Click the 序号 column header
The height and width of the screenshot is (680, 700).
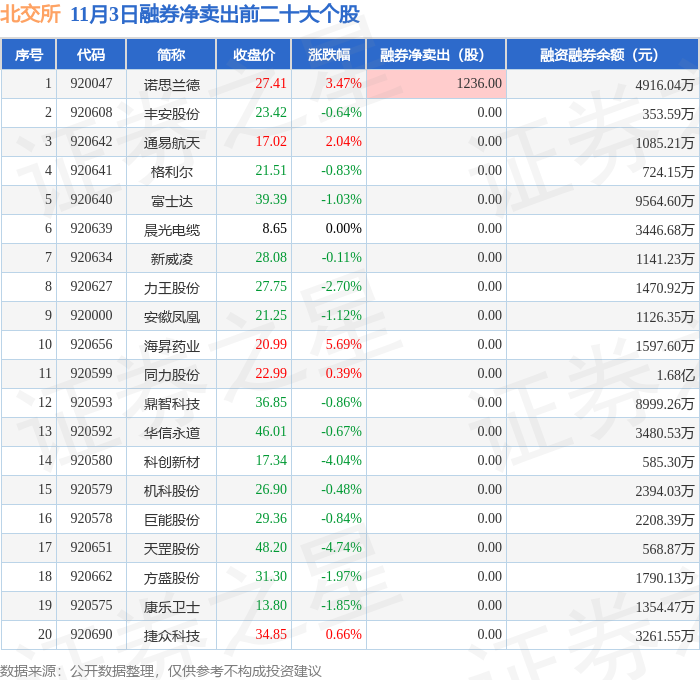tap(29, 54)
